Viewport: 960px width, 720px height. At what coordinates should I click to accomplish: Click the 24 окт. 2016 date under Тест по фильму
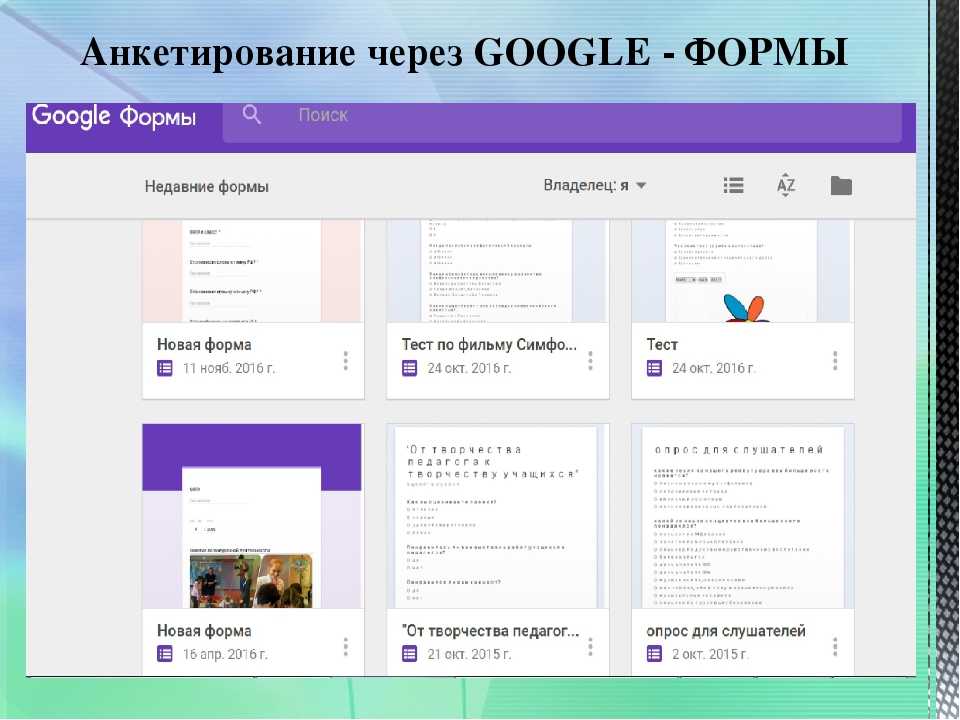coord(469,369)
